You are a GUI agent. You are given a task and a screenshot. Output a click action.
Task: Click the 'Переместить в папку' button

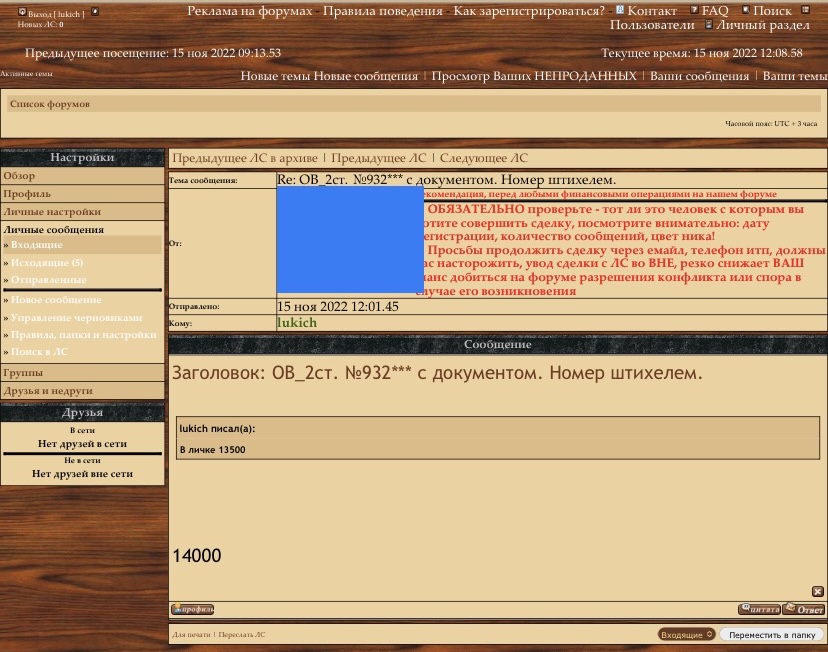click(772, 635)
